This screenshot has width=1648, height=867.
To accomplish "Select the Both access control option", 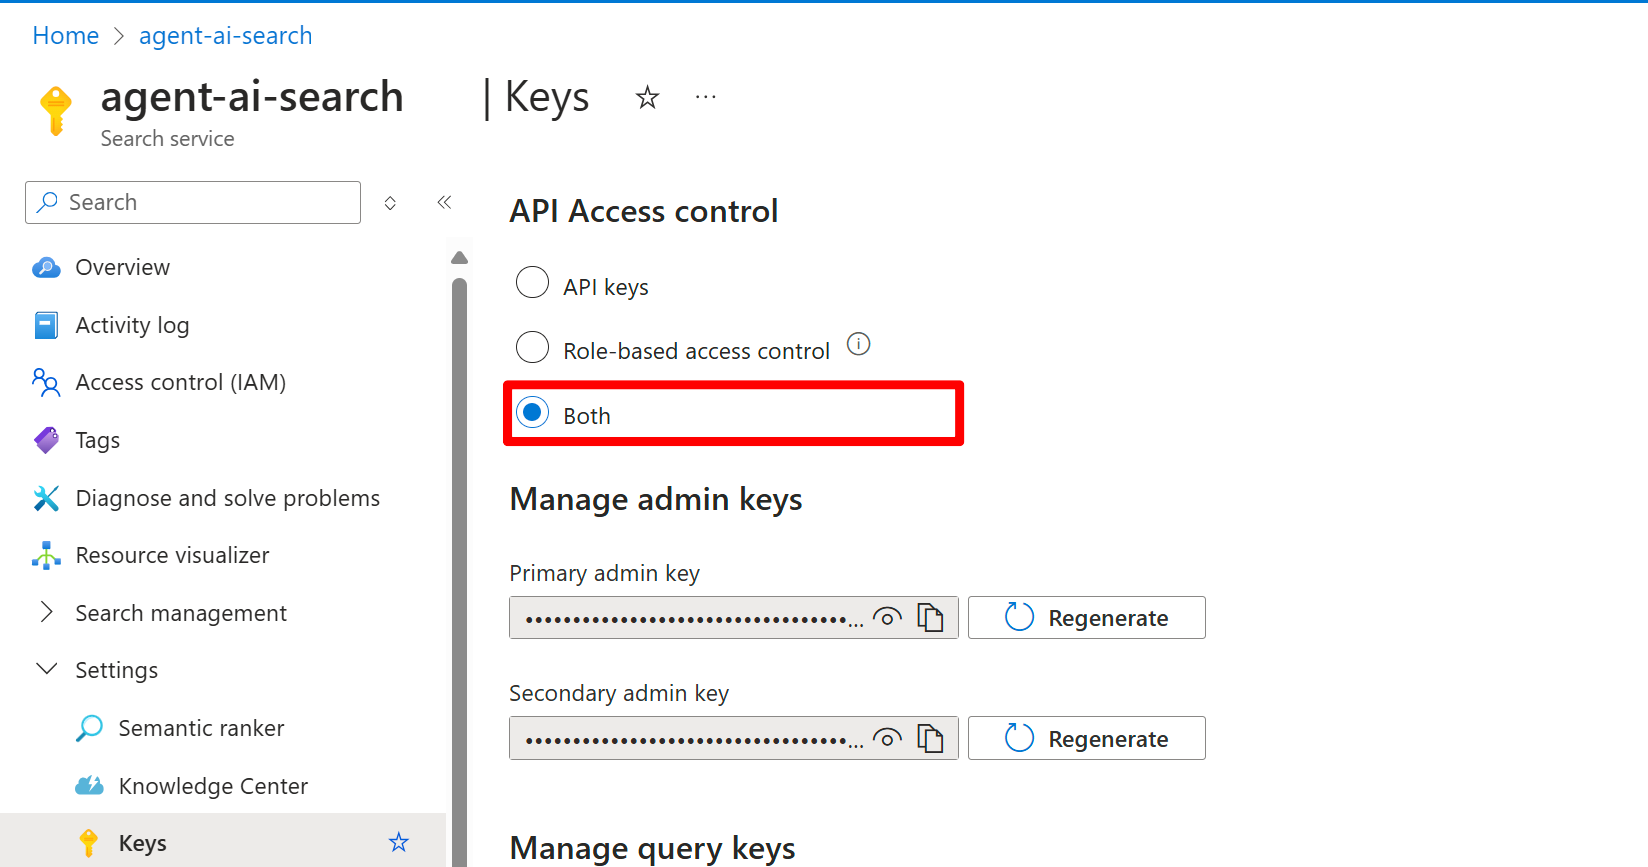I will [532, 412].
